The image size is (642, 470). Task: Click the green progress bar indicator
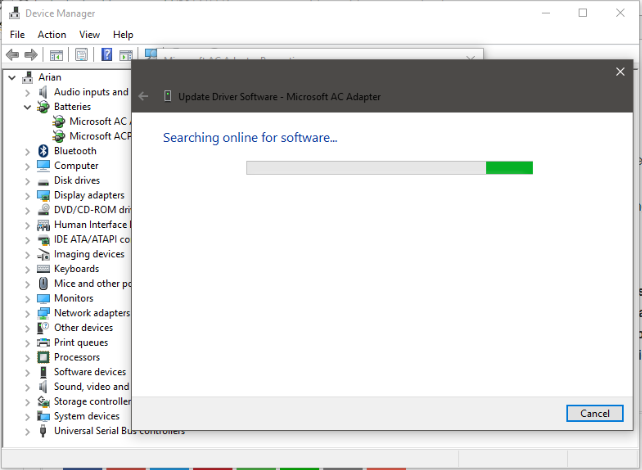[509, 168]
